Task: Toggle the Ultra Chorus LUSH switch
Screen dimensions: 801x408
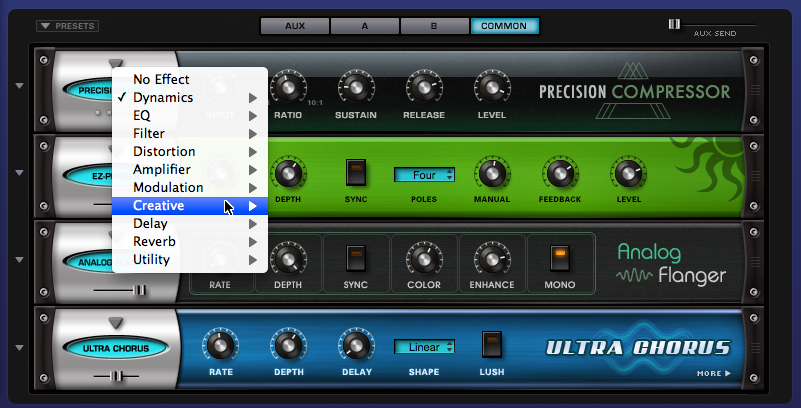Action: (x=491, y=344)
